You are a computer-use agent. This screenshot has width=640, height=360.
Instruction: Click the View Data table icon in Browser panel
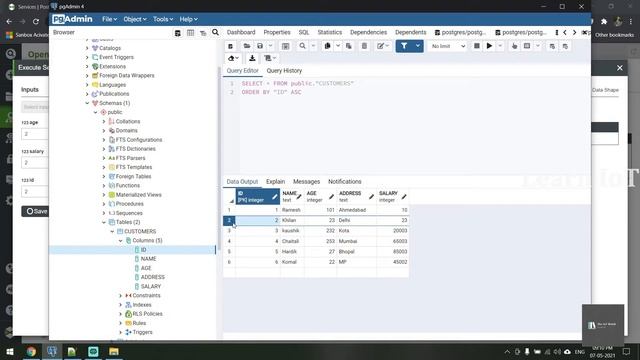191,33
